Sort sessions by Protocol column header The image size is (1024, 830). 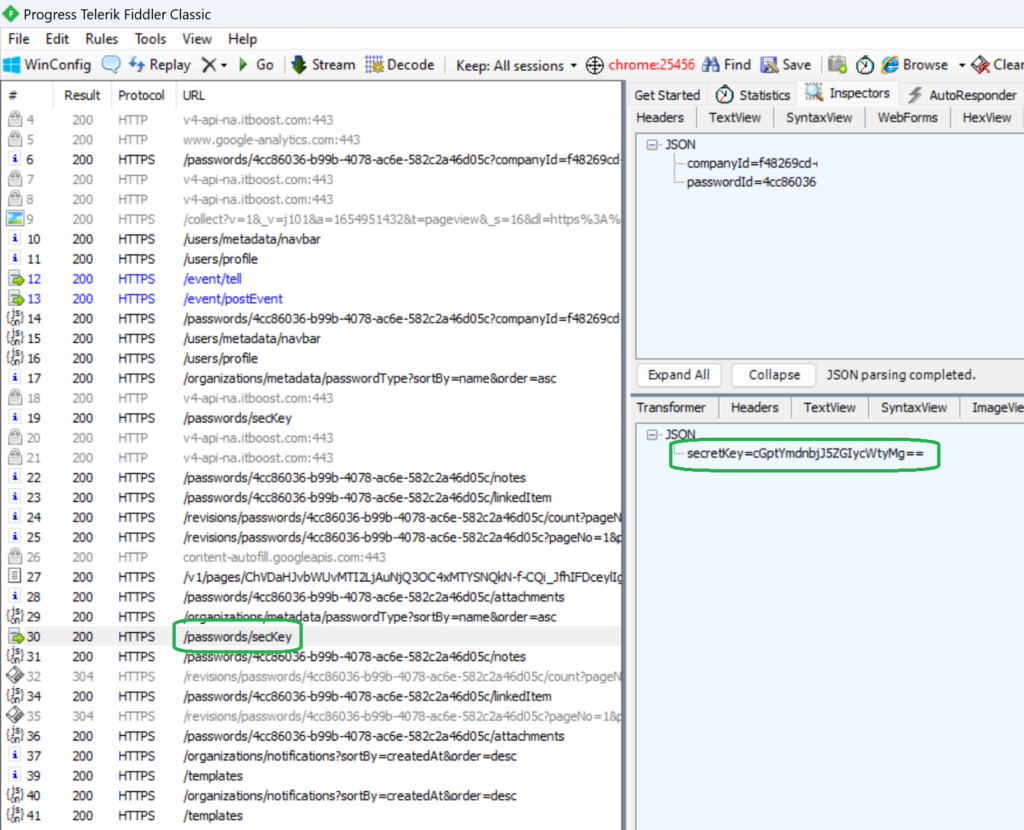141,95
